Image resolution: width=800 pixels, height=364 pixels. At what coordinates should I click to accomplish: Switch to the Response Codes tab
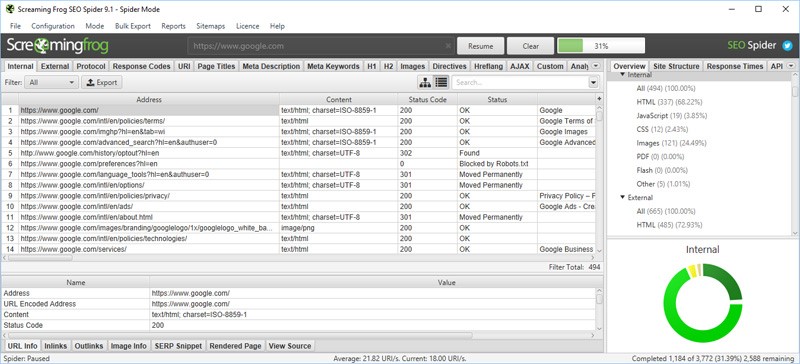click(142, 66)
